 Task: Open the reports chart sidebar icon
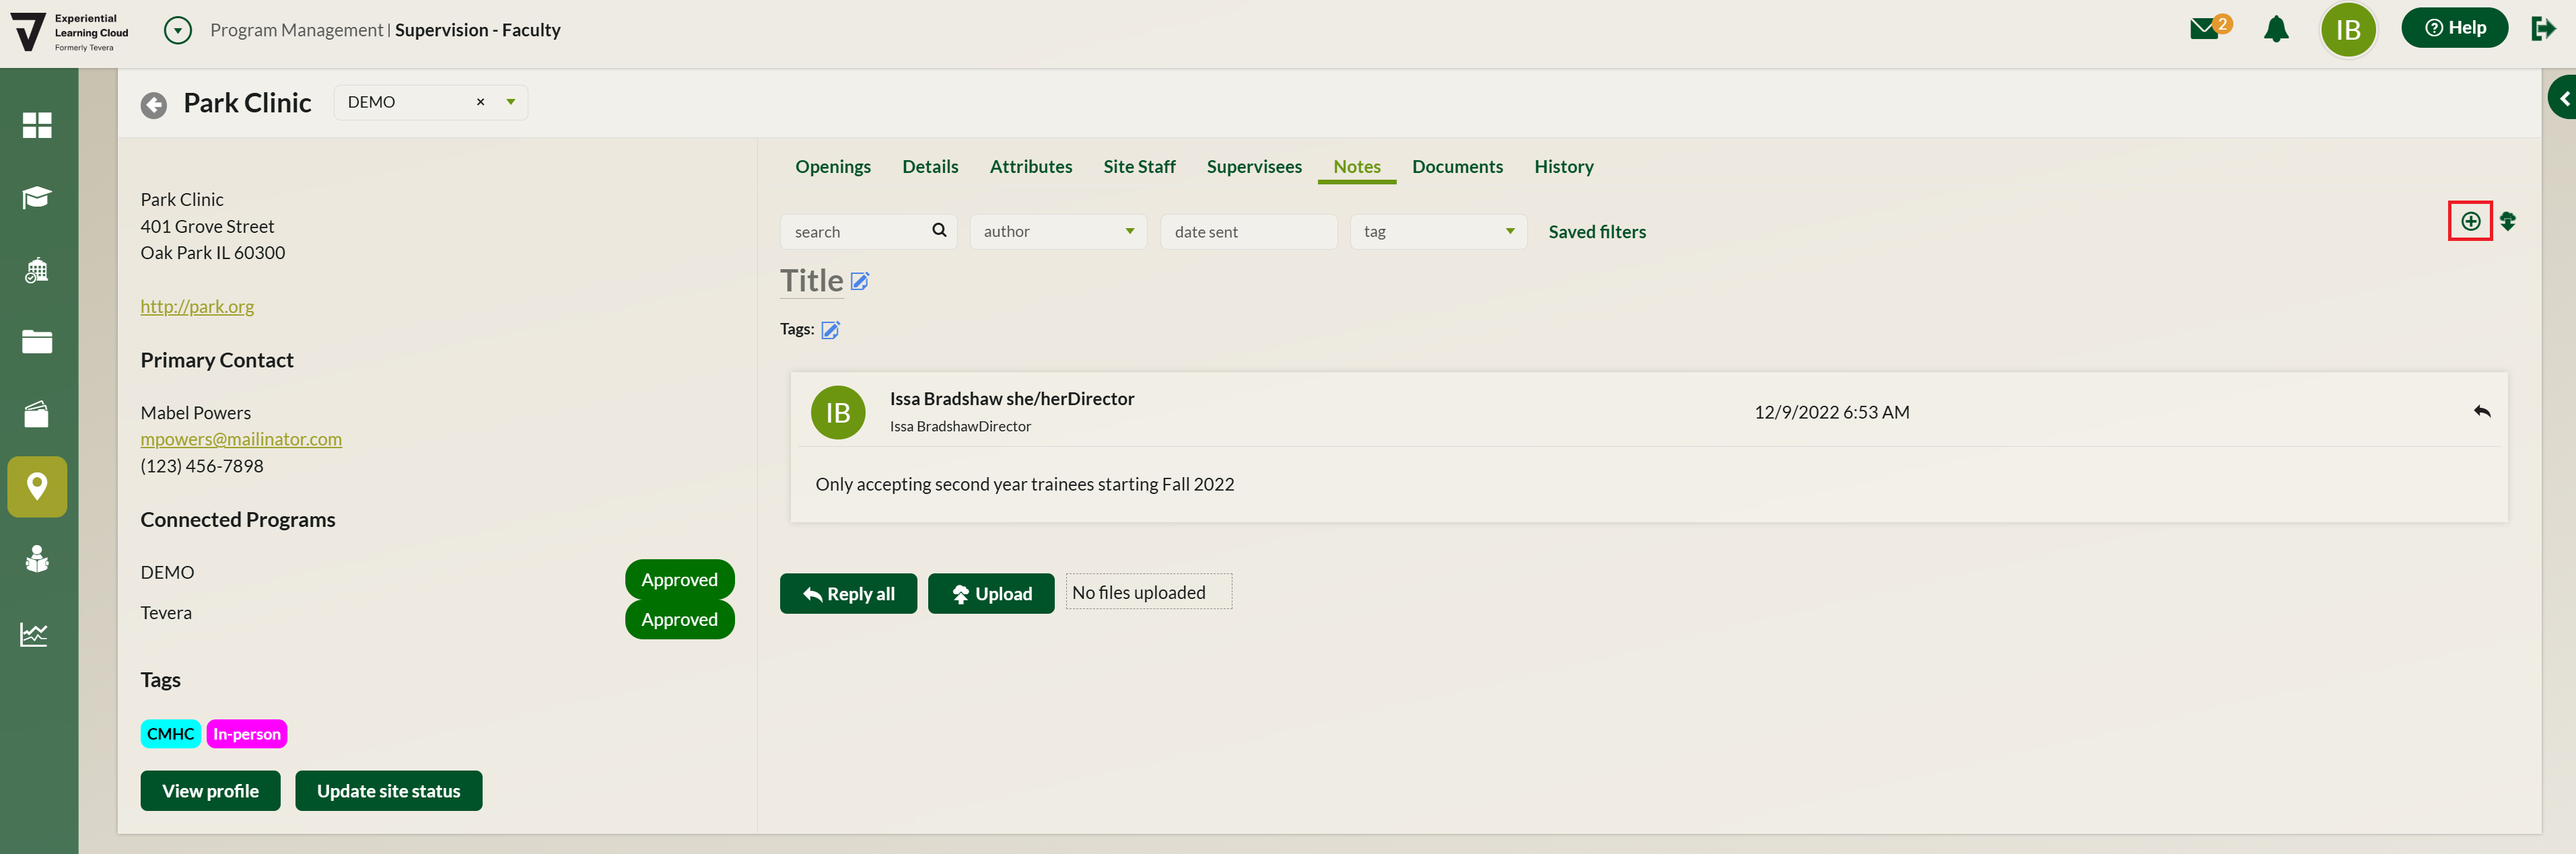34,634
